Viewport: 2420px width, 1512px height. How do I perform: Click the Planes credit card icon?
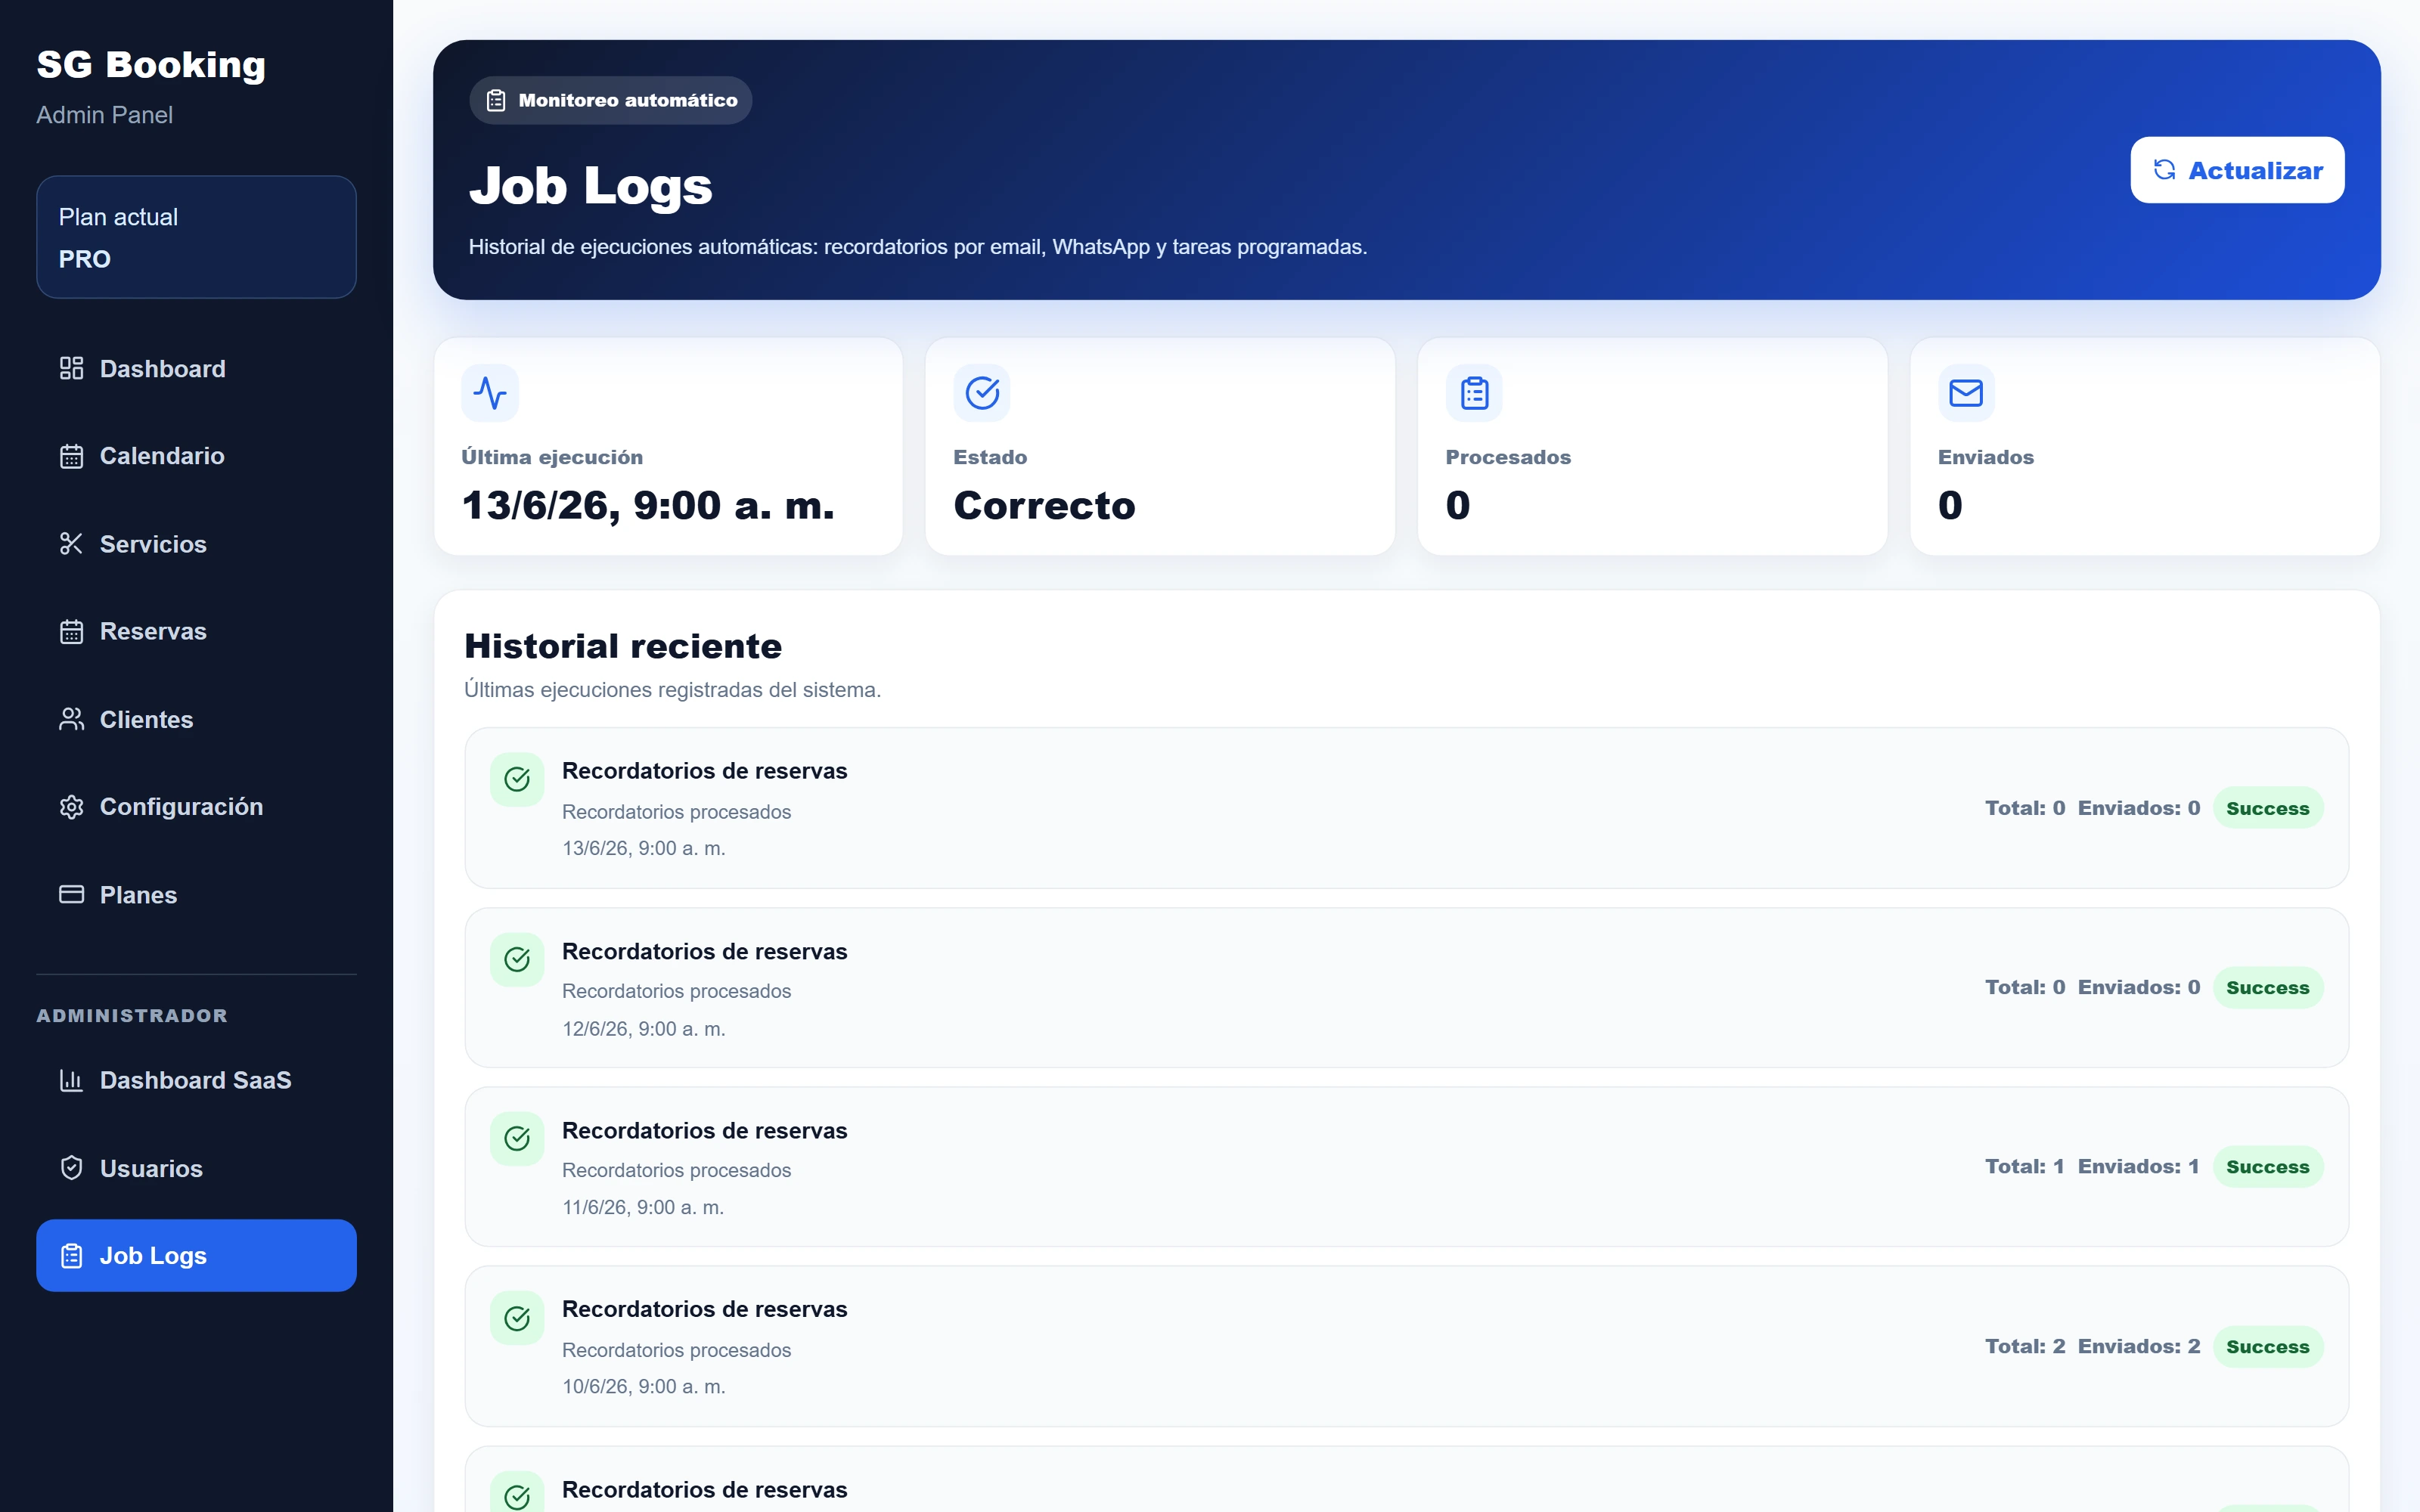coord(71,894)
